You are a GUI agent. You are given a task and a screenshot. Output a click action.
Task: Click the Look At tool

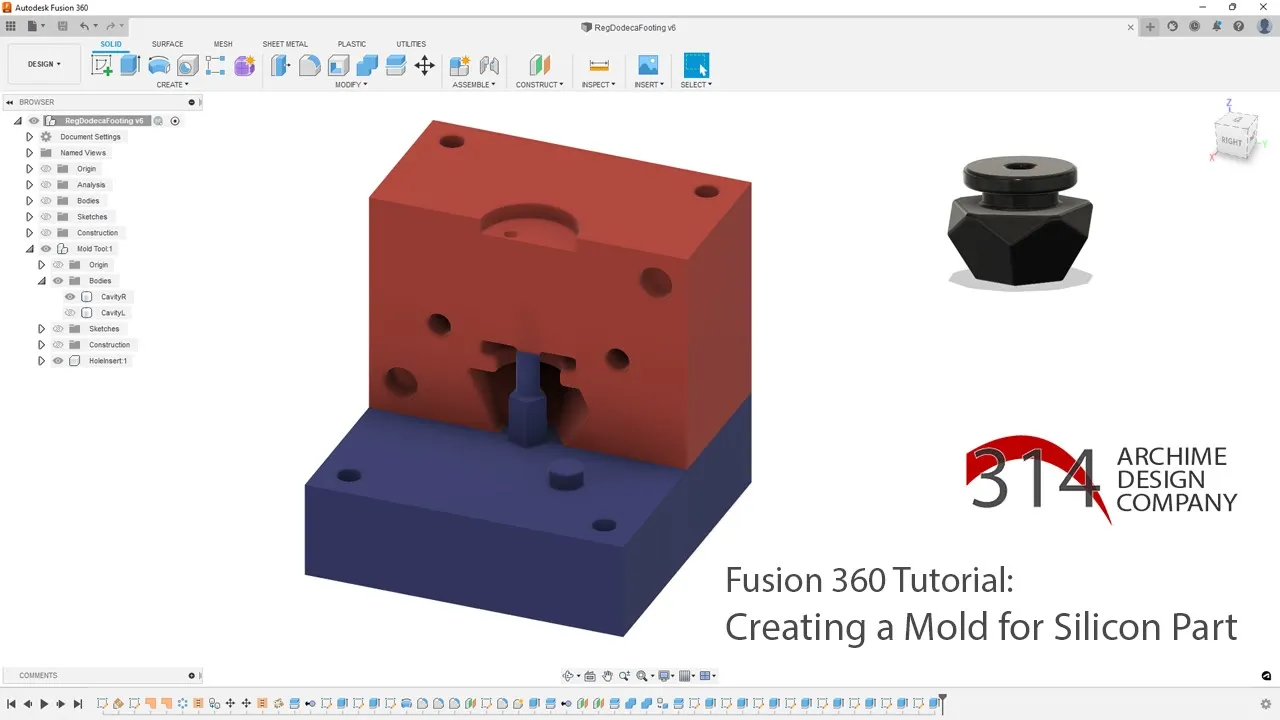click(x=590, y=676)
